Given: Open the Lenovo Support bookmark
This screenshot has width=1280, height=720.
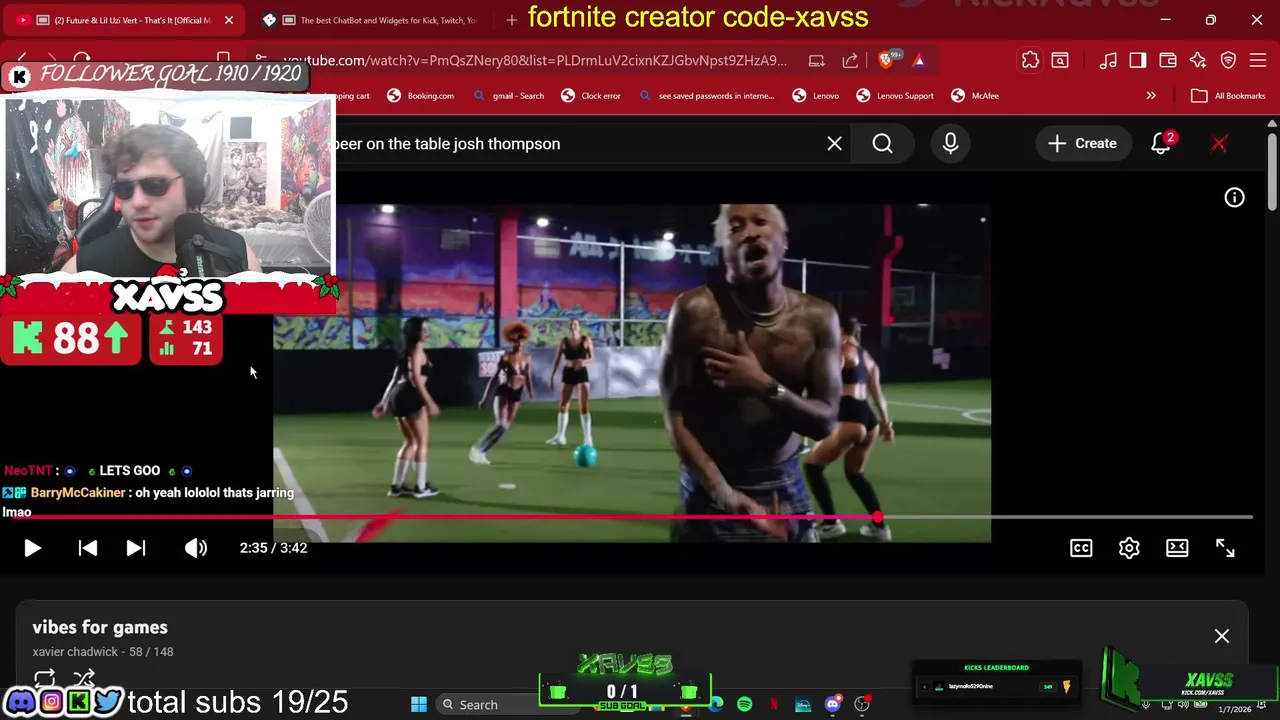Looking at the screenshot, I should click(x=895, y=96).
